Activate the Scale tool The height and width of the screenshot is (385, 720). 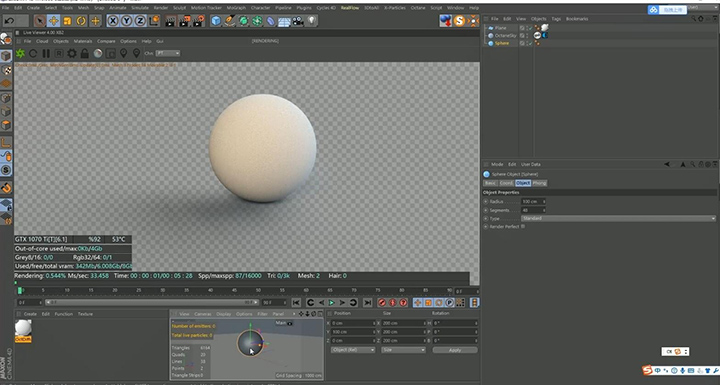[x=67, y=21]
